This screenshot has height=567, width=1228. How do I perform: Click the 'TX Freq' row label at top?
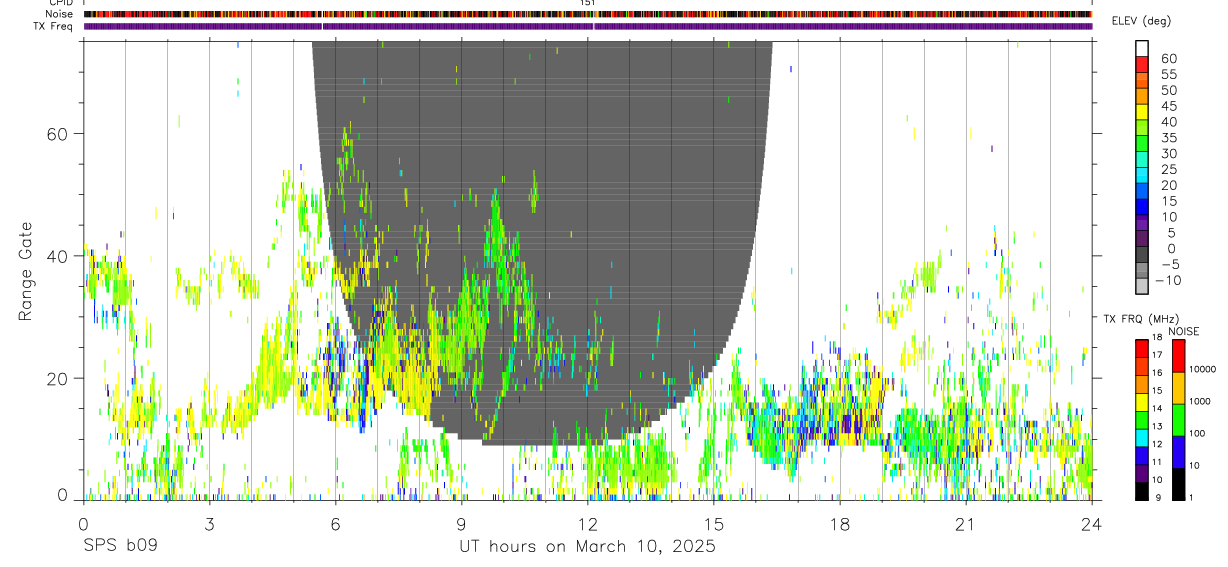tap(55, 26)
